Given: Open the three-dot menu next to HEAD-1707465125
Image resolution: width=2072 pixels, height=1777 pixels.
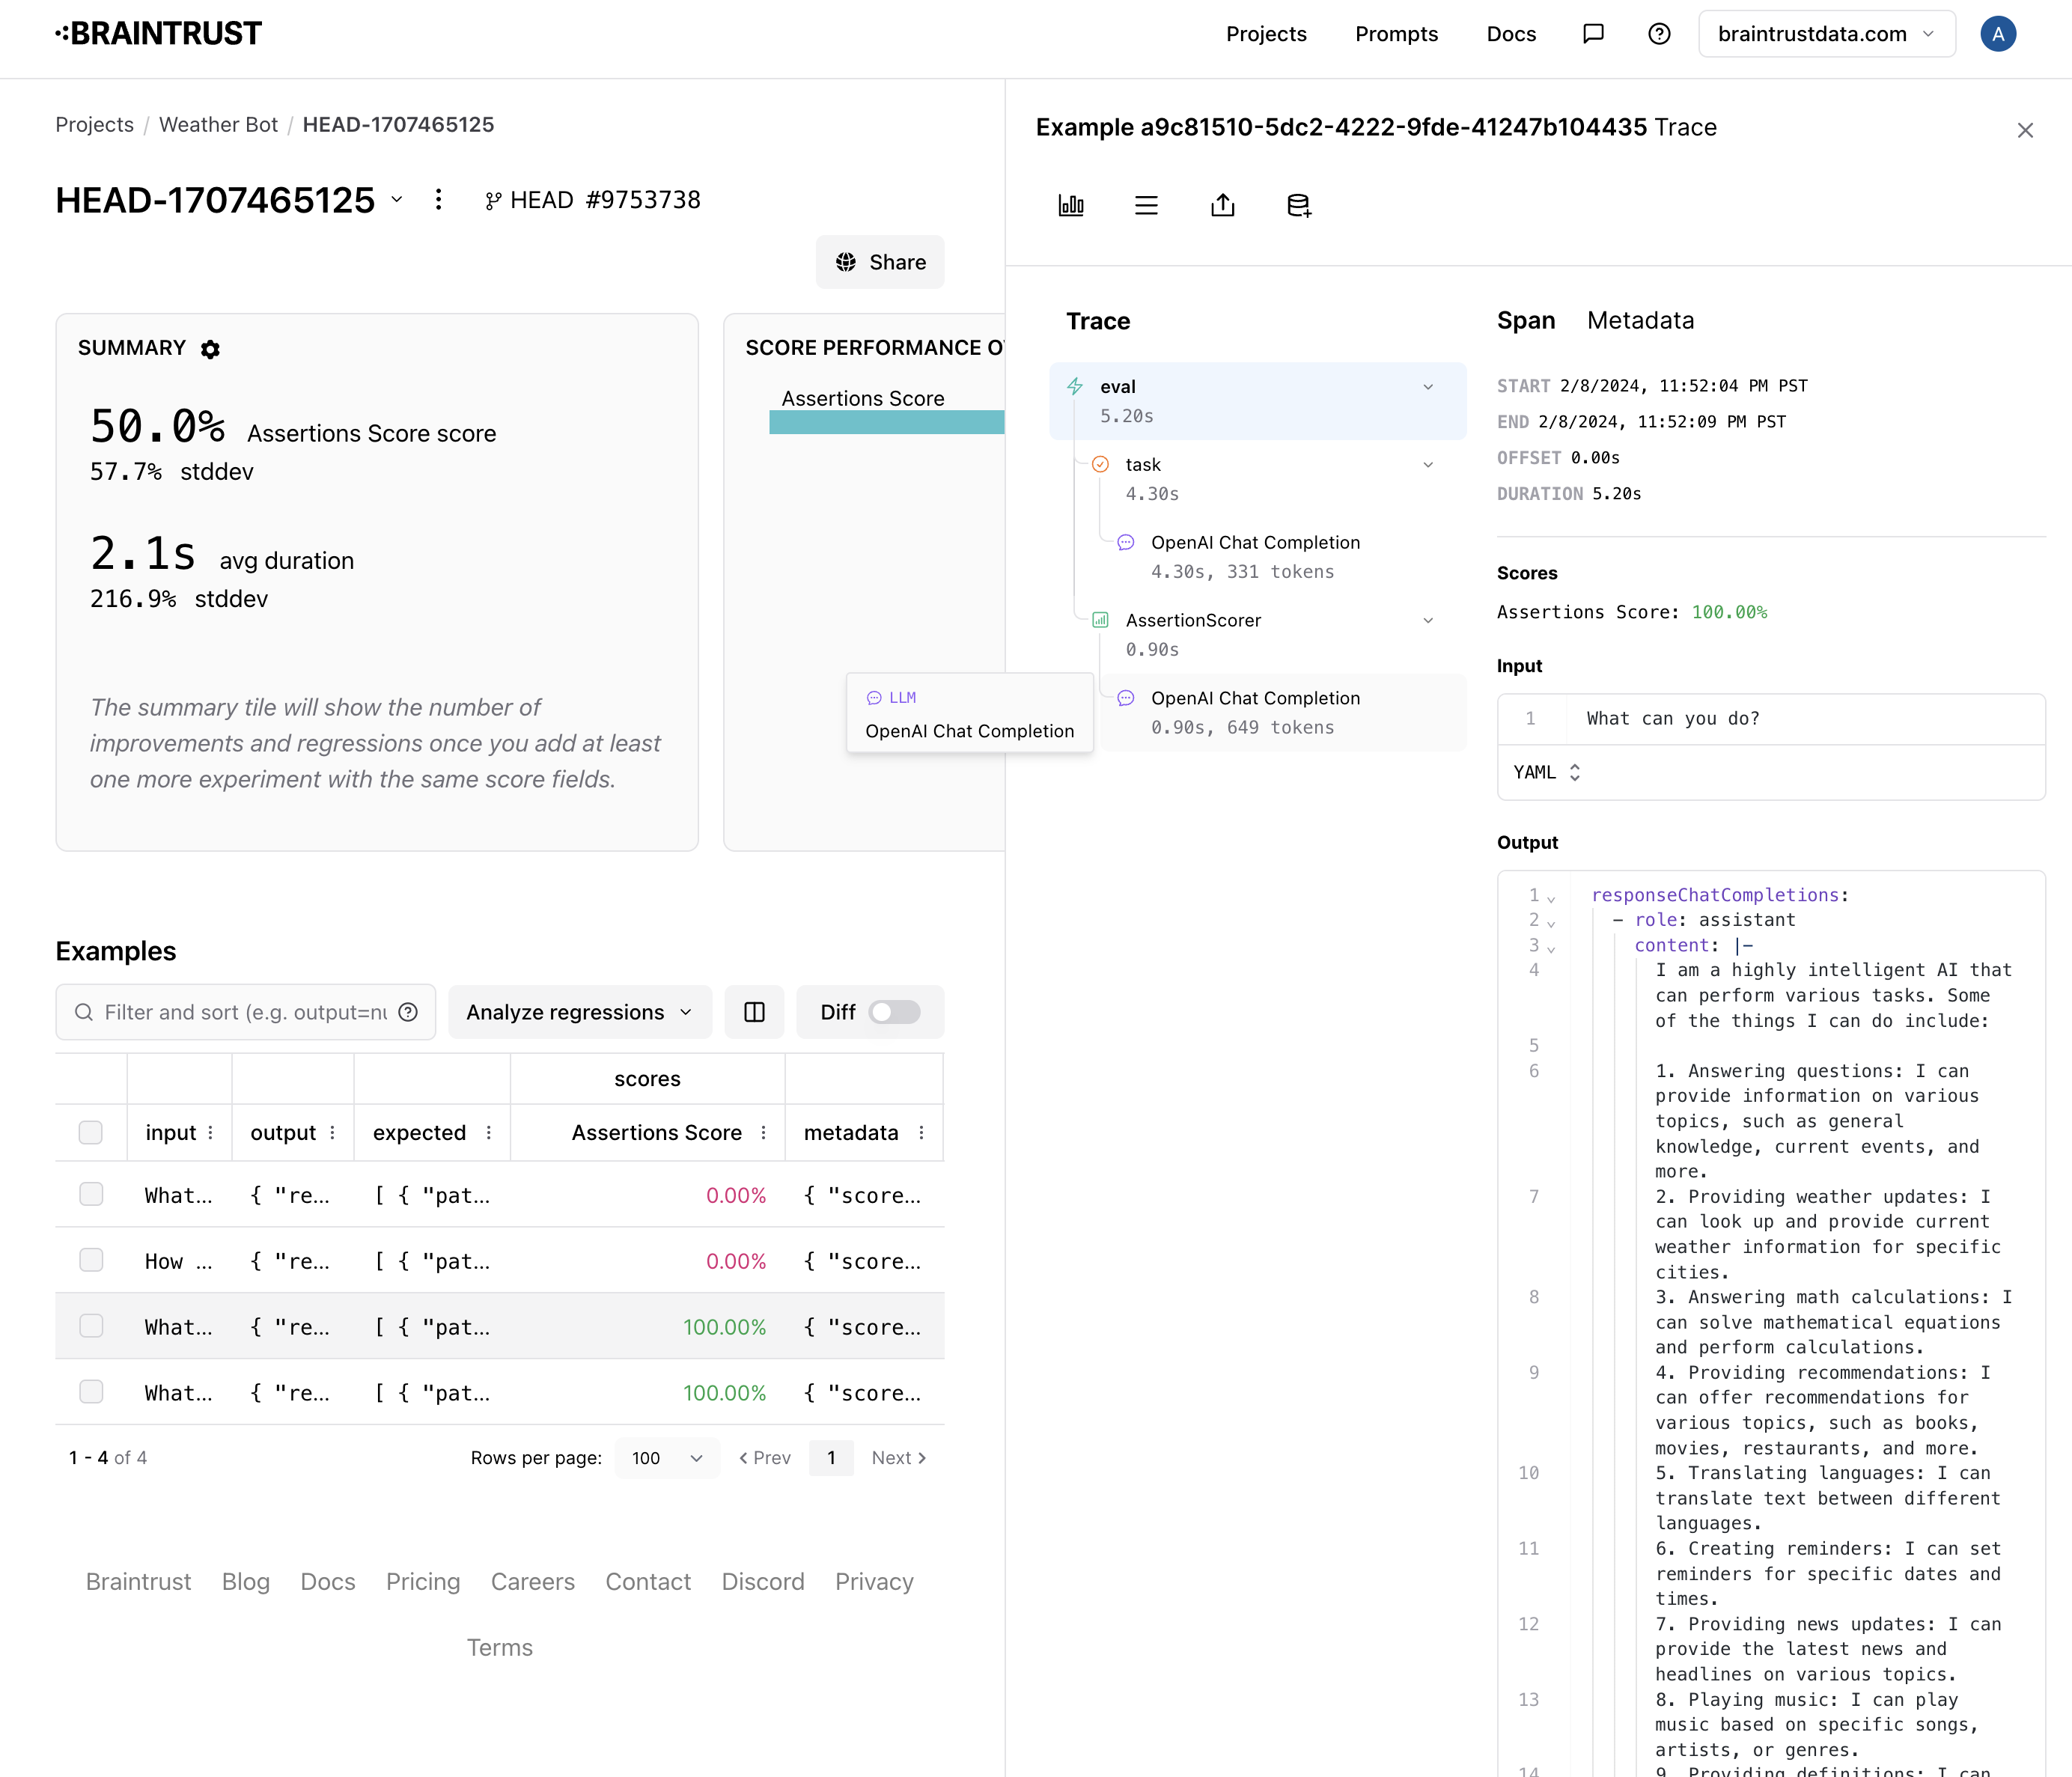Looking at the screenshot, I should [x=438, y=200].
